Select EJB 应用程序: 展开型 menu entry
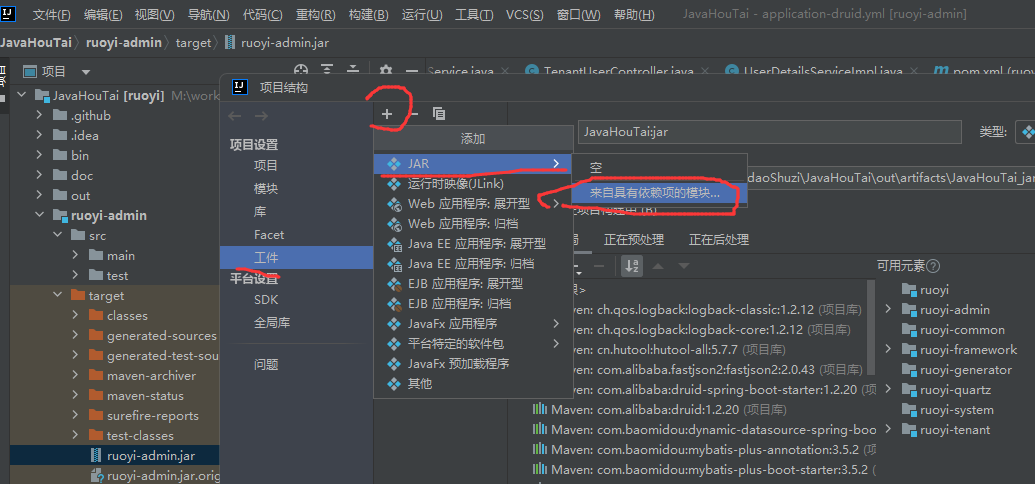Image resolution: width=1035 pixels, height=484 pixels. 473,284
